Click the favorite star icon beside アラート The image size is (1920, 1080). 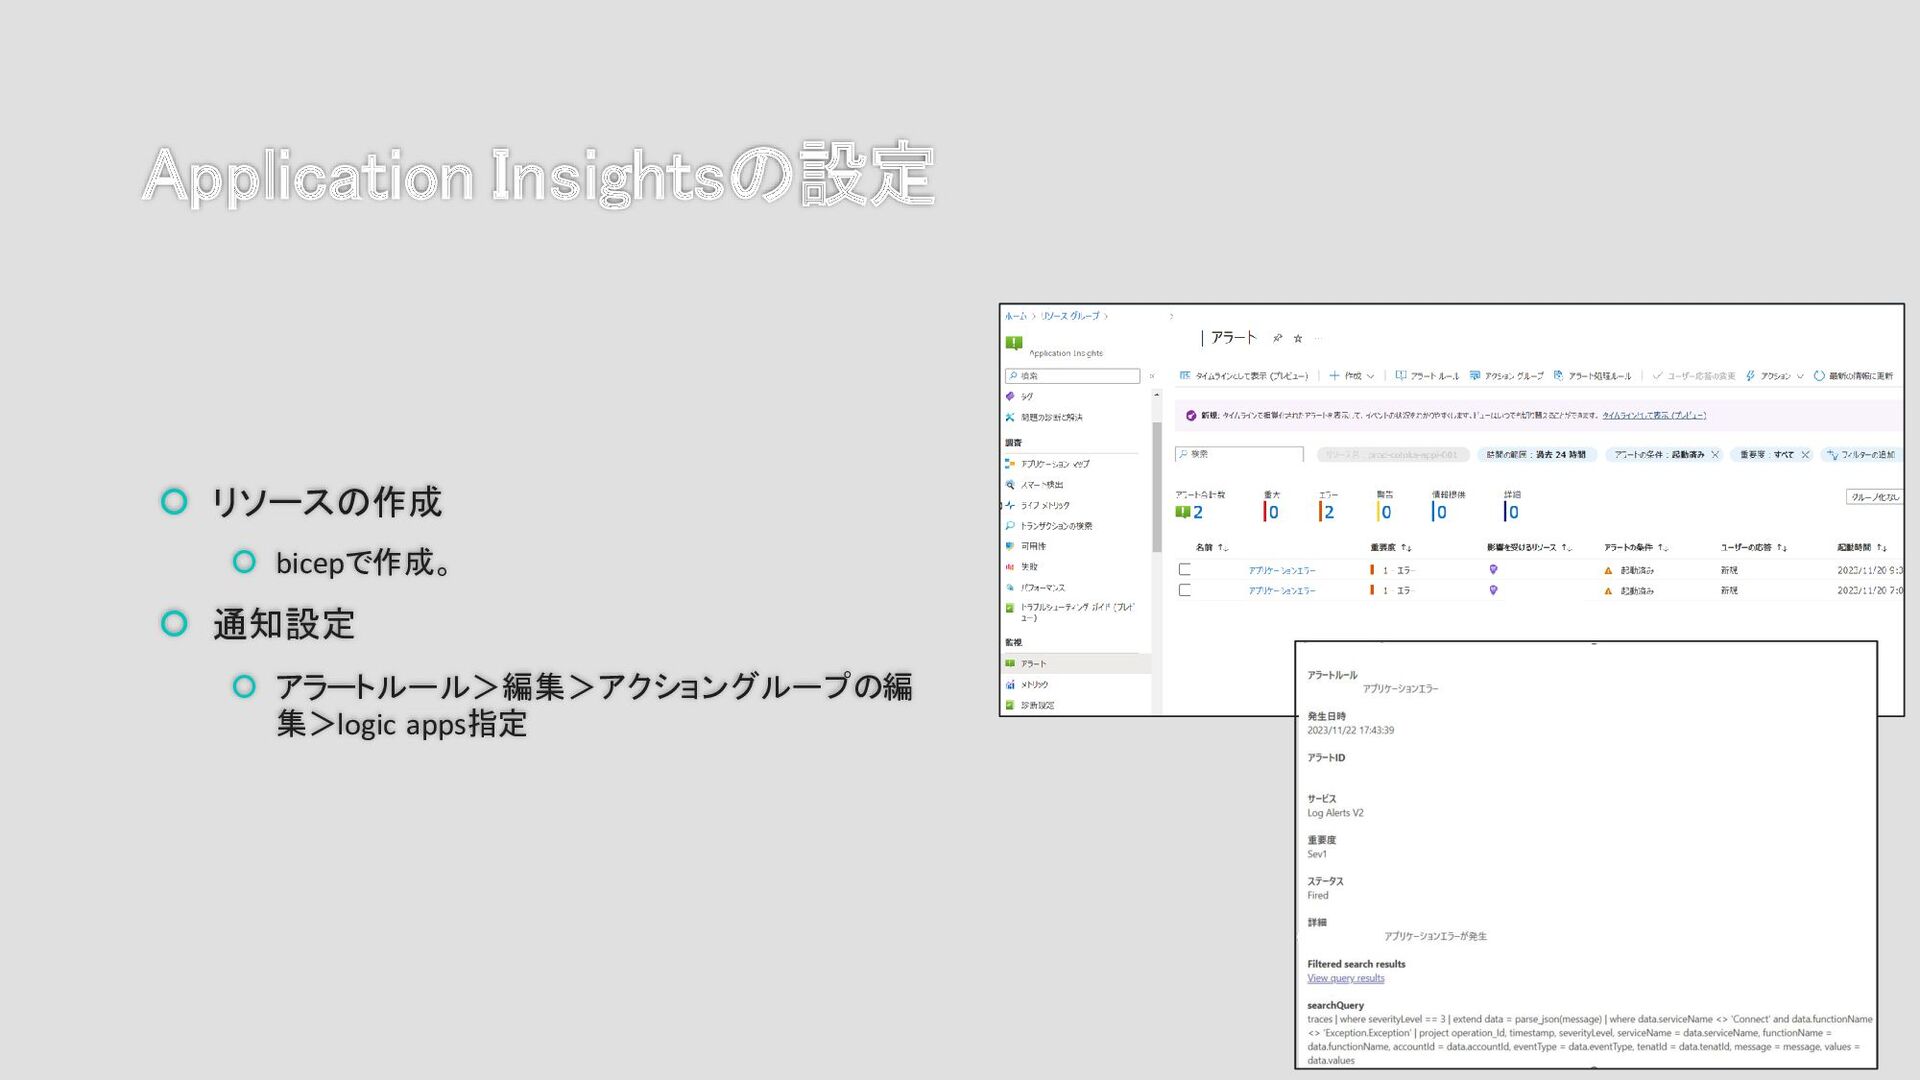[x=1298, y=338]
